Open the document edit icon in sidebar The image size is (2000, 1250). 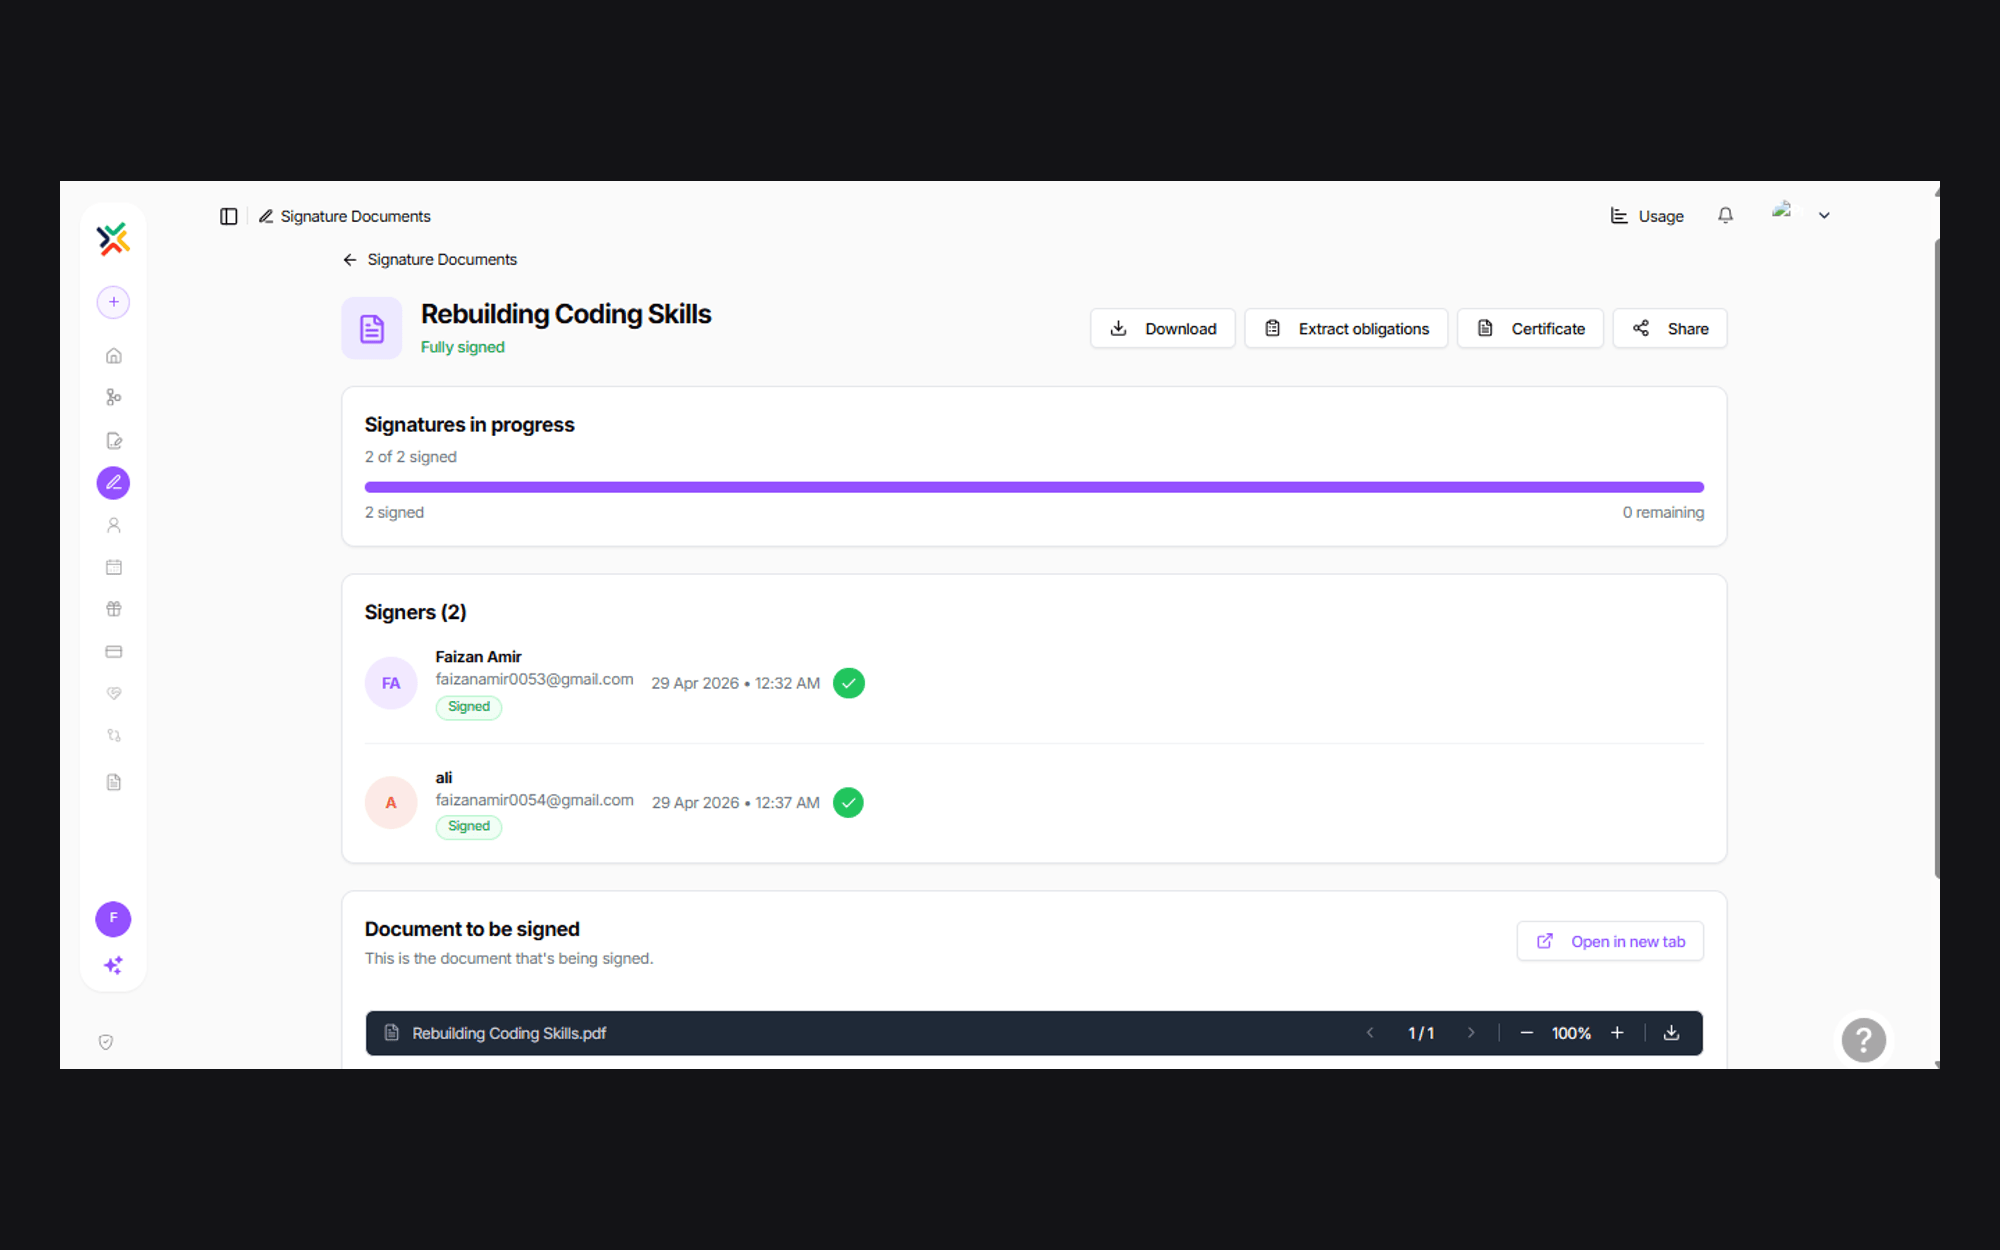[114, 441]
